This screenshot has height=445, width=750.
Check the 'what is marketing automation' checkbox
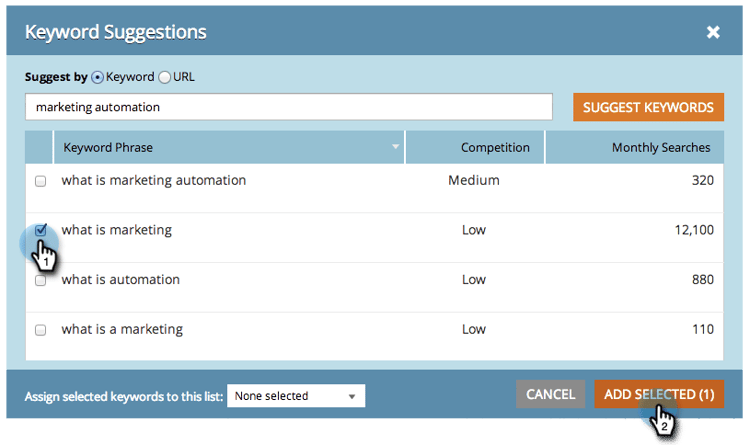coord(41,181)
